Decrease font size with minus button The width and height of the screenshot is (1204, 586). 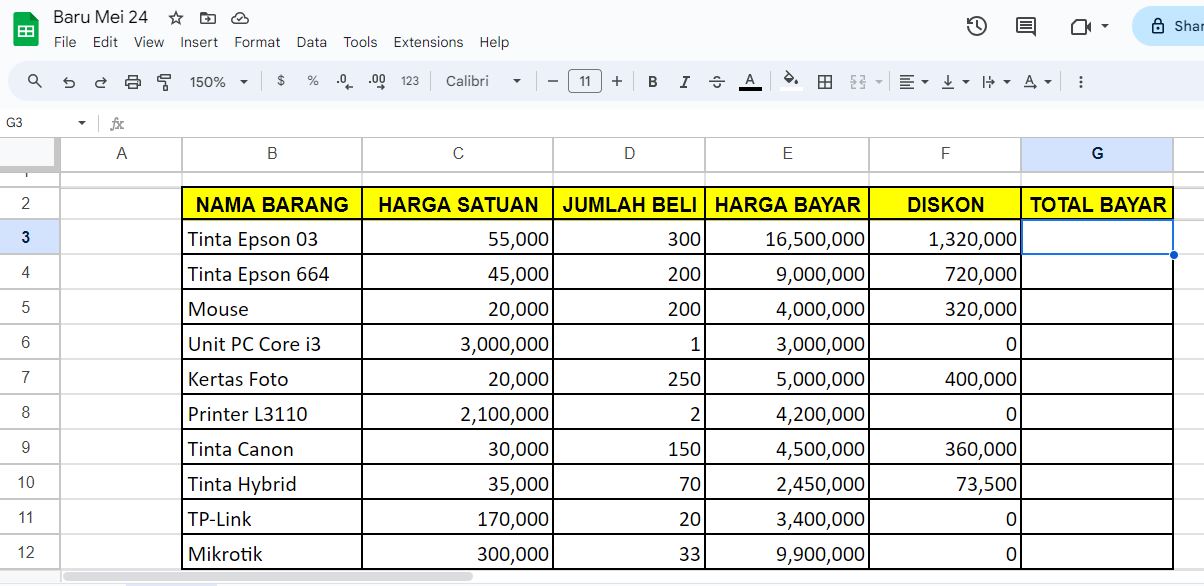click(x=553, y=82)
